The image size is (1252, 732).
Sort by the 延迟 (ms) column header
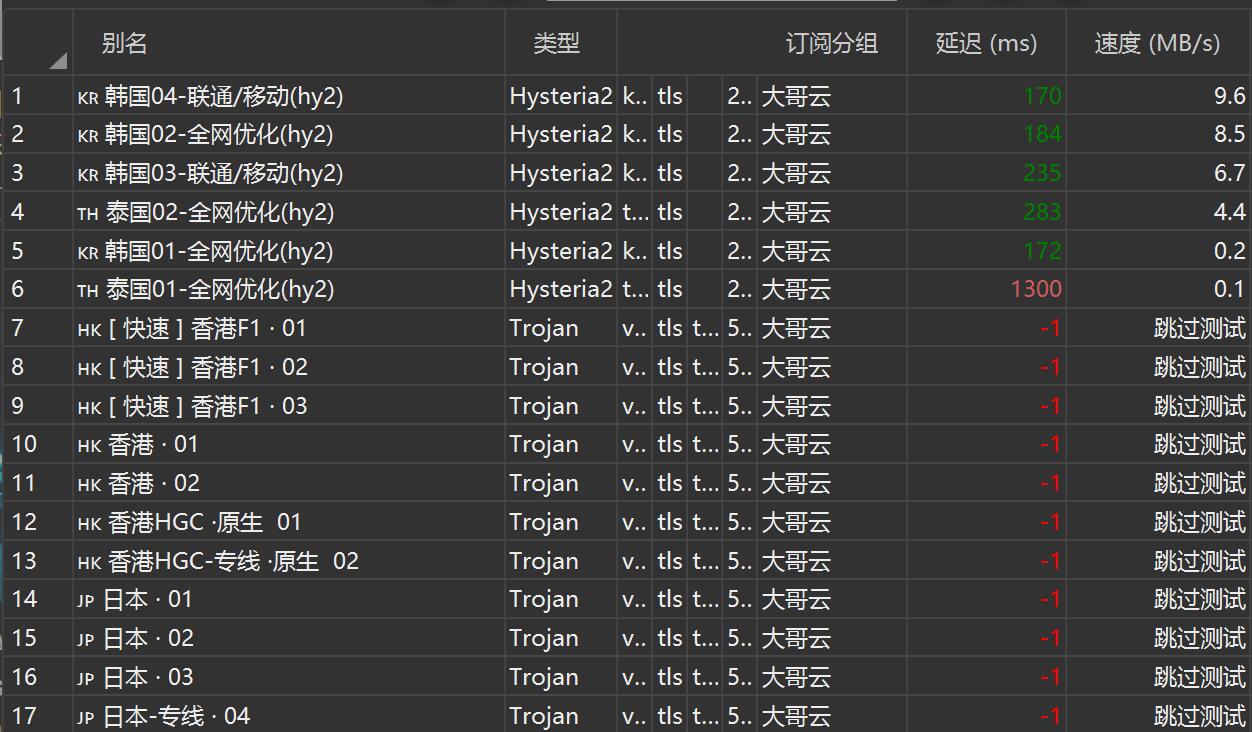click(986, 43)
